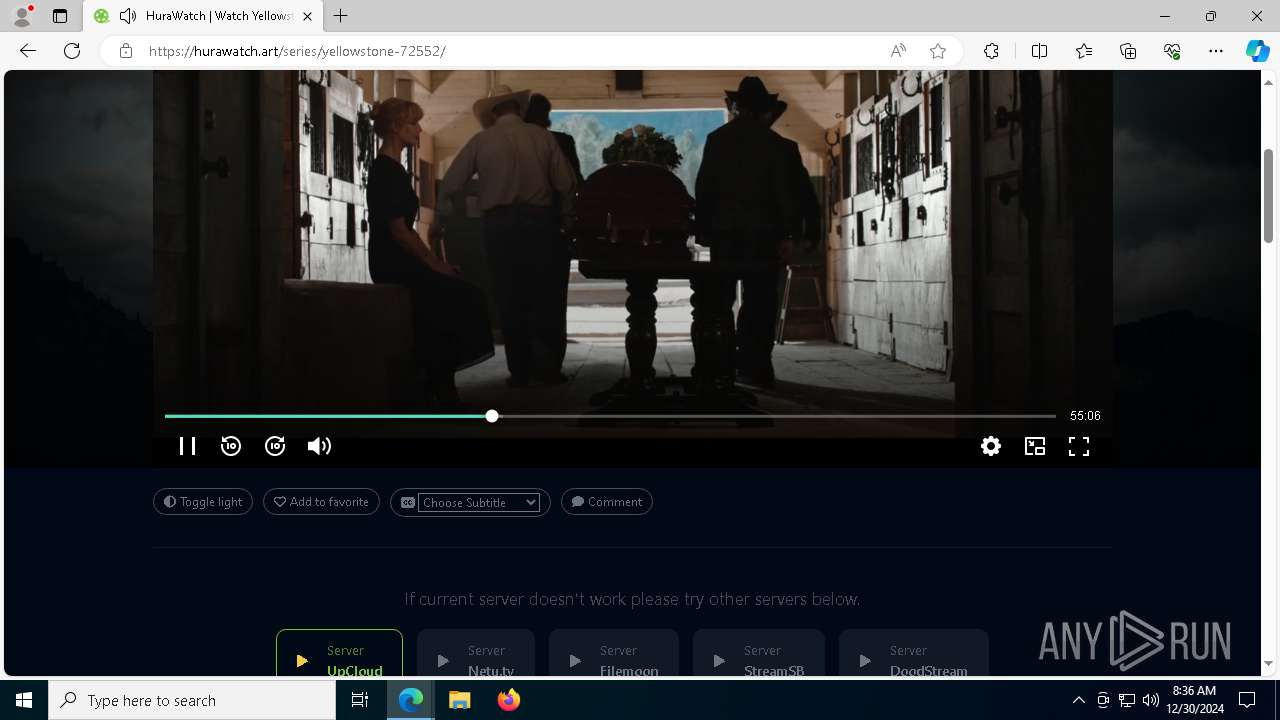Enable picture-in-picture mode
The width and height of the screenshot is (1280, 720).
[x=1035, y=446]
